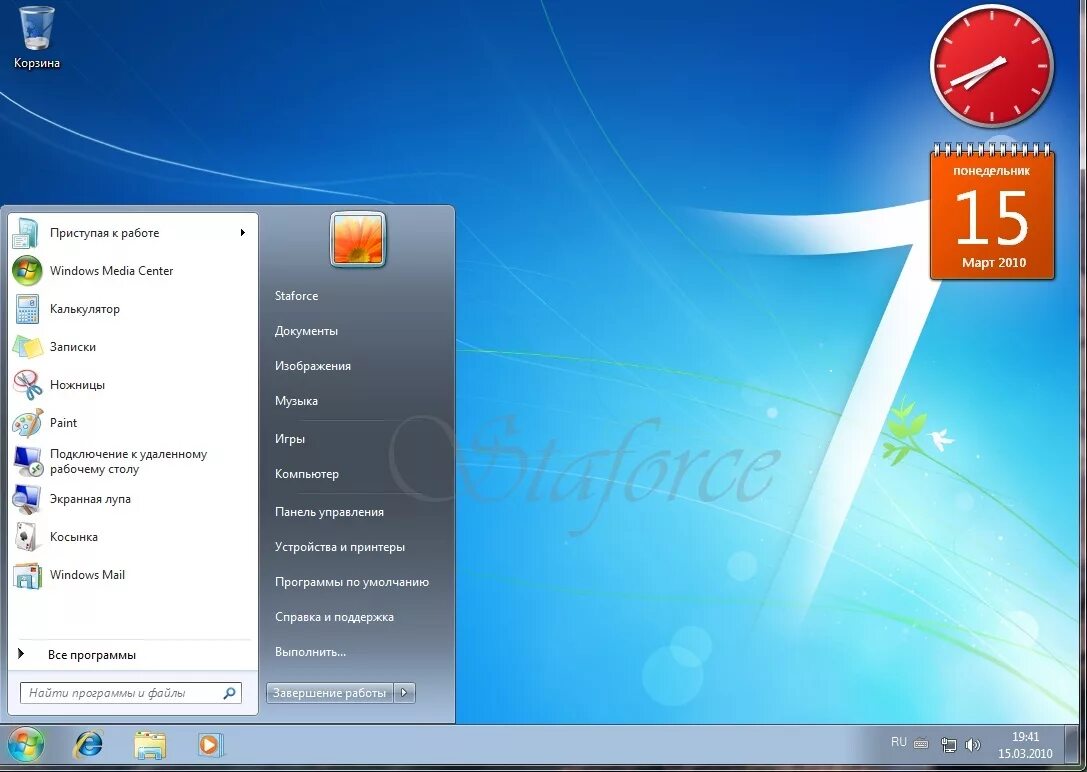Open Компьютер from Start menu
The height and width of the screenshot is (772, 1087).
(306, 474)
